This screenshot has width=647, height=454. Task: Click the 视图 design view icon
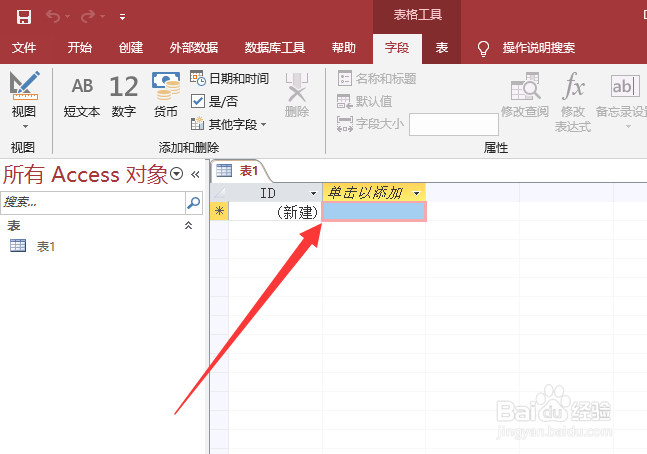pos(24,85)
